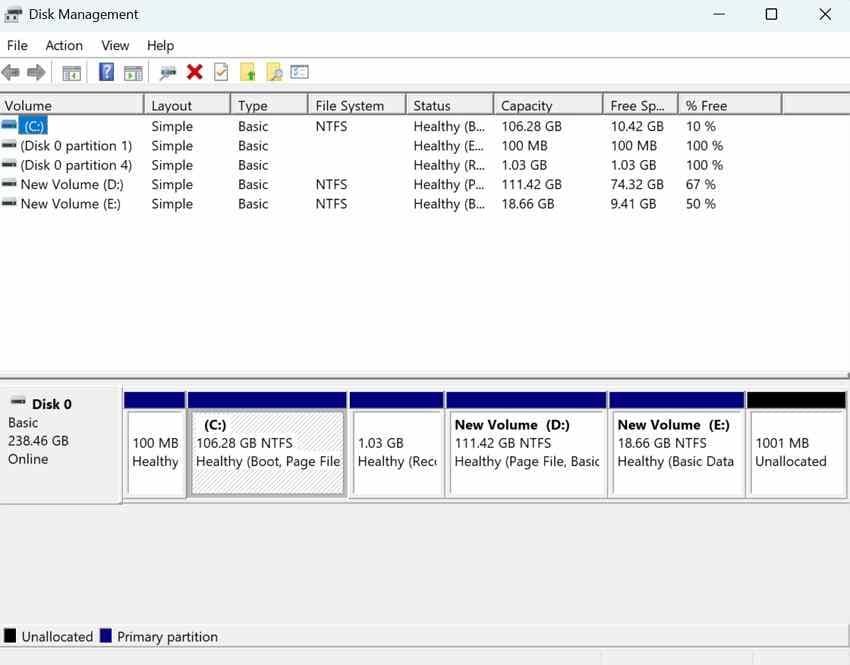
Task: Click drive icon for Disk 0 partition 4
Action: coord(9,164)
